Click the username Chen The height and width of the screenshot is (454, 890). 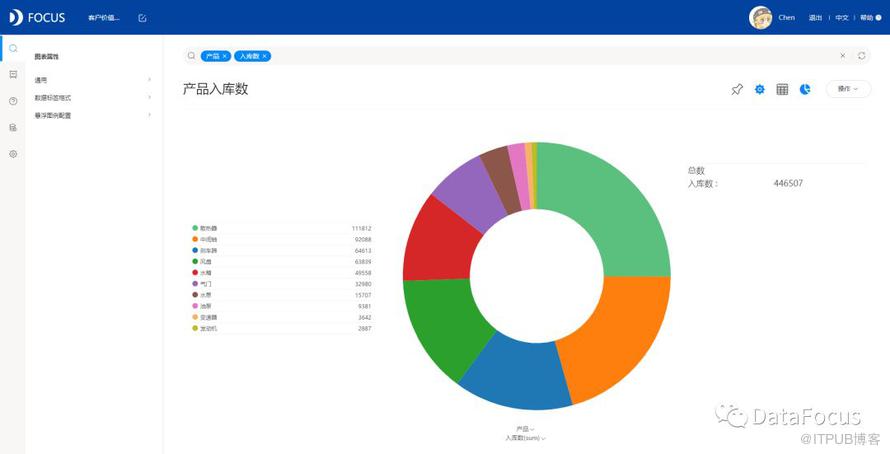pos(787,18)
